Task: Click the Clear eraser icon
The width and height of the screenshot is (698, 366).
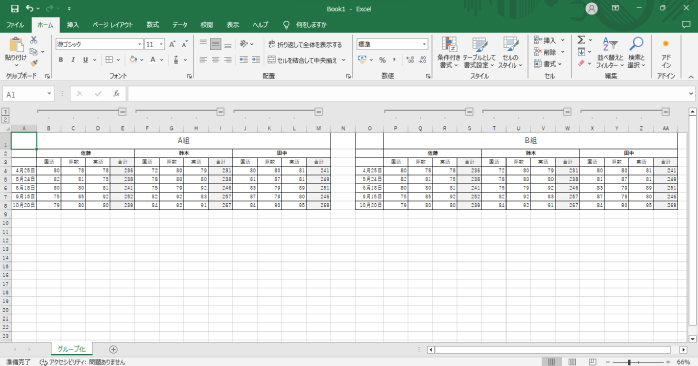Action: point(581,64)
